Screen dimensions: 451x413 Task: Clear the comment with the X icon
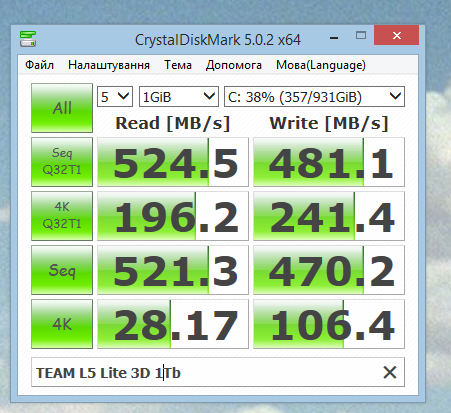[x=390, y=372]
